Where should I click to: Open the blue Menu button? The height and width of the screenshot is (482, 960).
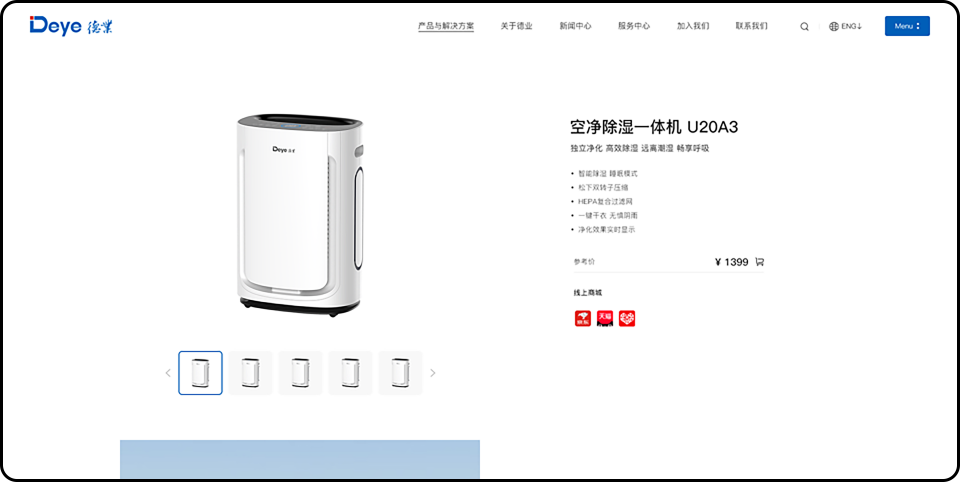click(907, 26)
